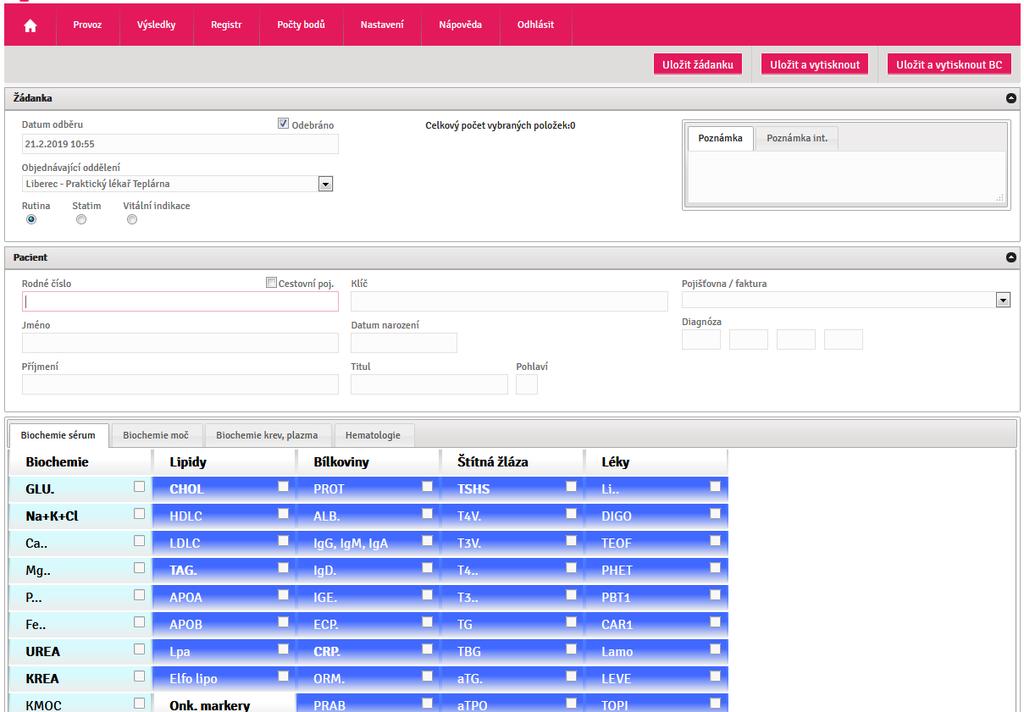This screenshot has height=712, width=1024.
Task: Check the CHOL test checkbox
Action: tap(283, 487)
